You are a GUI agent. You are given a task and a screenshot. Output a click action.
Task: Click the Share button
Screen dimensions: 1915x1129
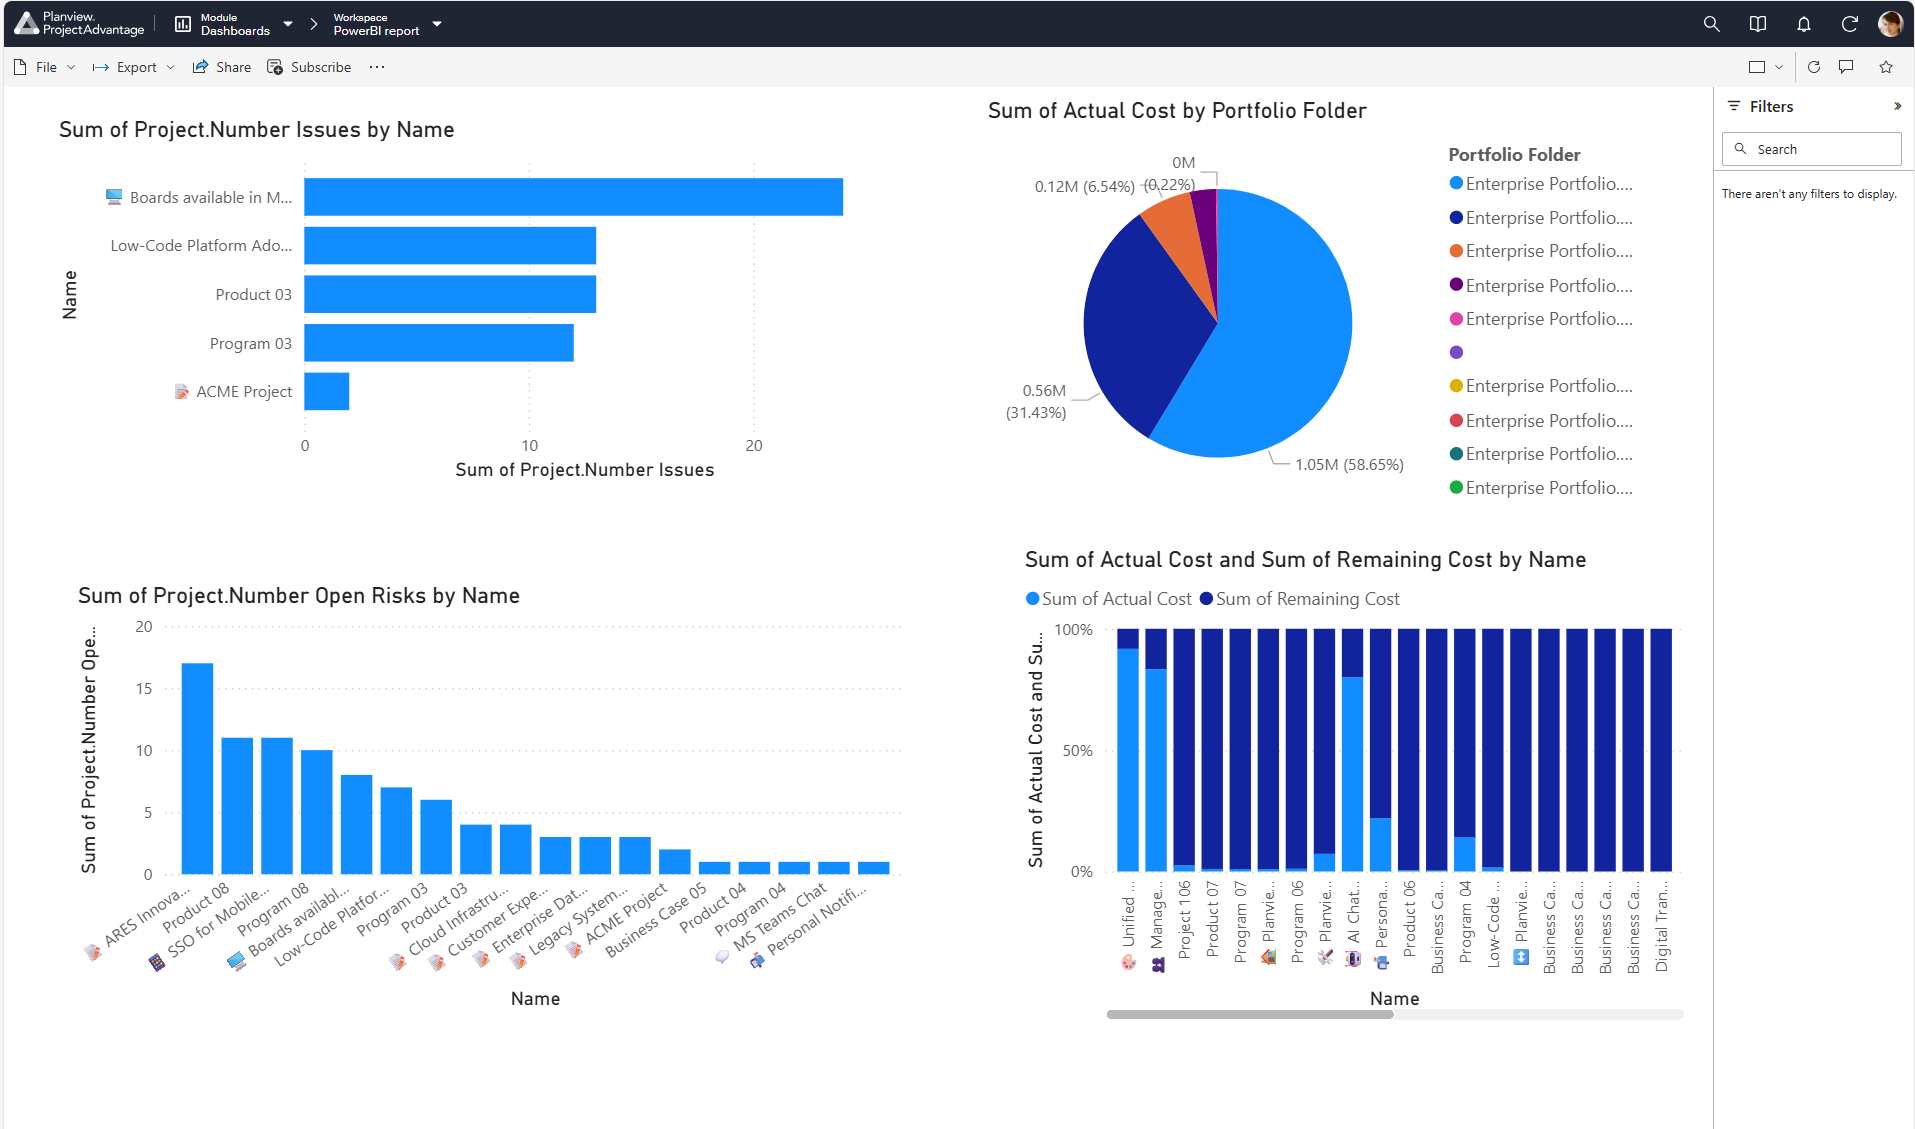point(222,67)
